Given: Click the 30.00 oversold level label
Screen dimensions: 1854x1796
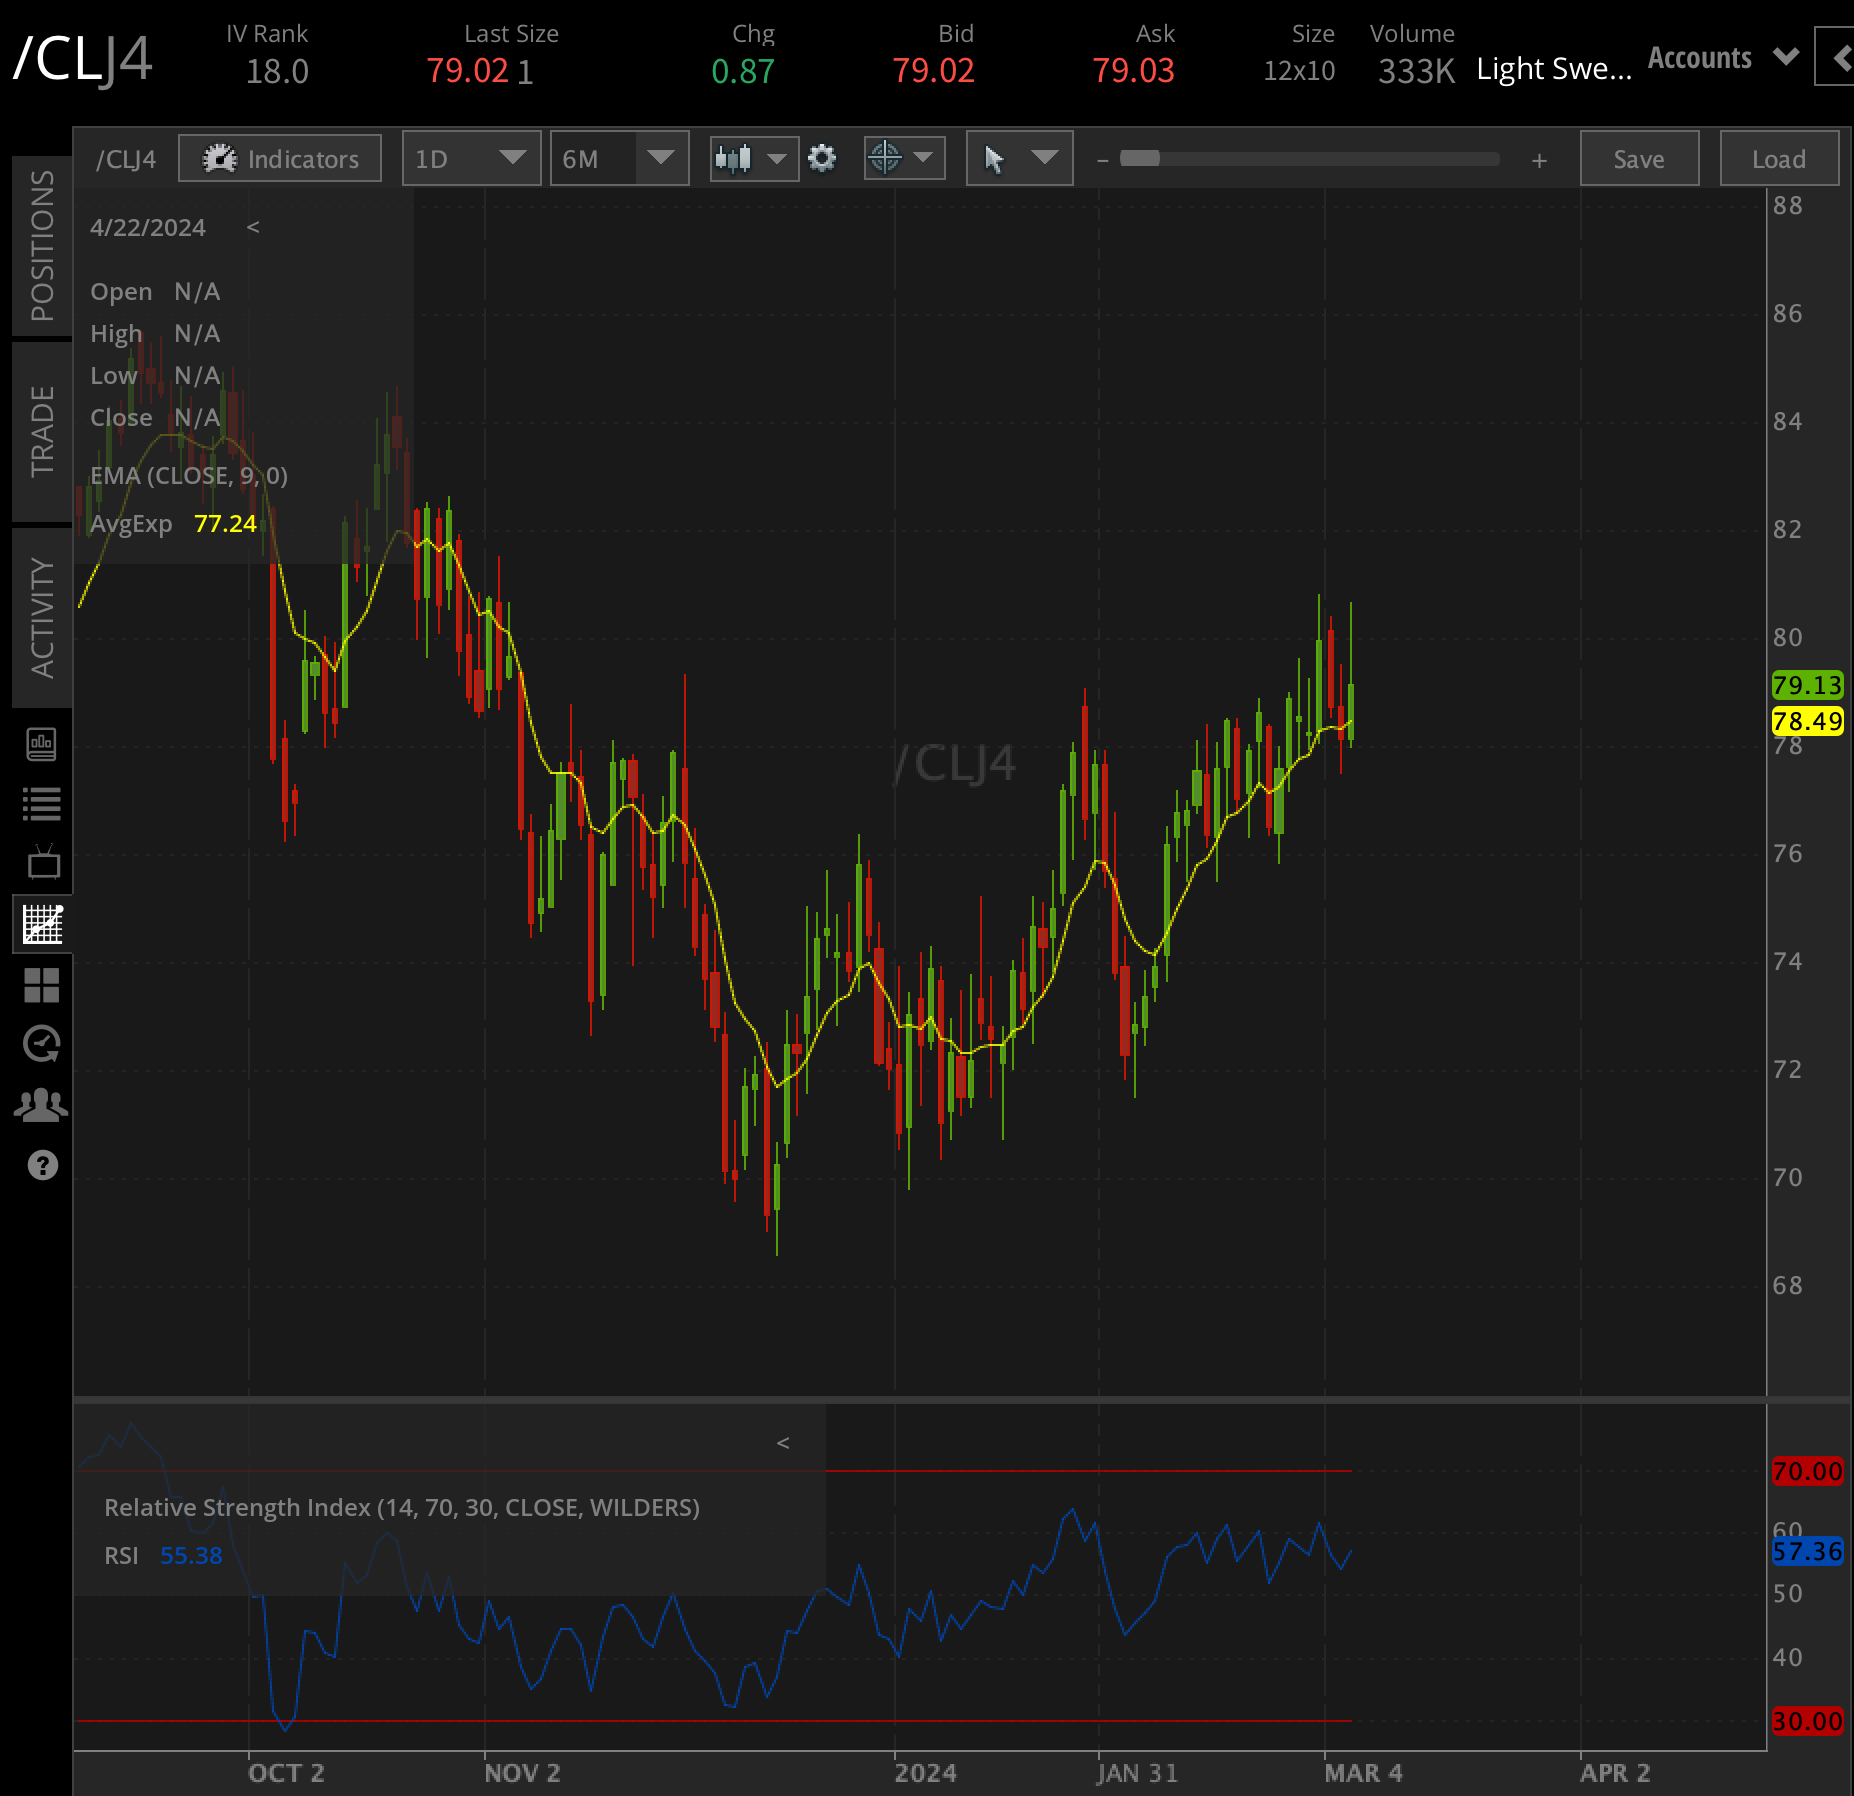Looking at the screenshot, I should point(1807,1721).
